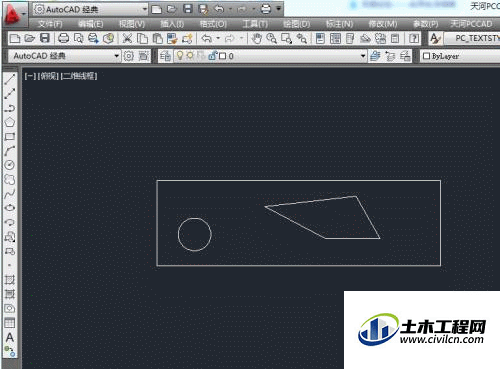Open Plot Preview in standard toolbar
Viewport: 500px width, 369px height.
coord(79,38)
